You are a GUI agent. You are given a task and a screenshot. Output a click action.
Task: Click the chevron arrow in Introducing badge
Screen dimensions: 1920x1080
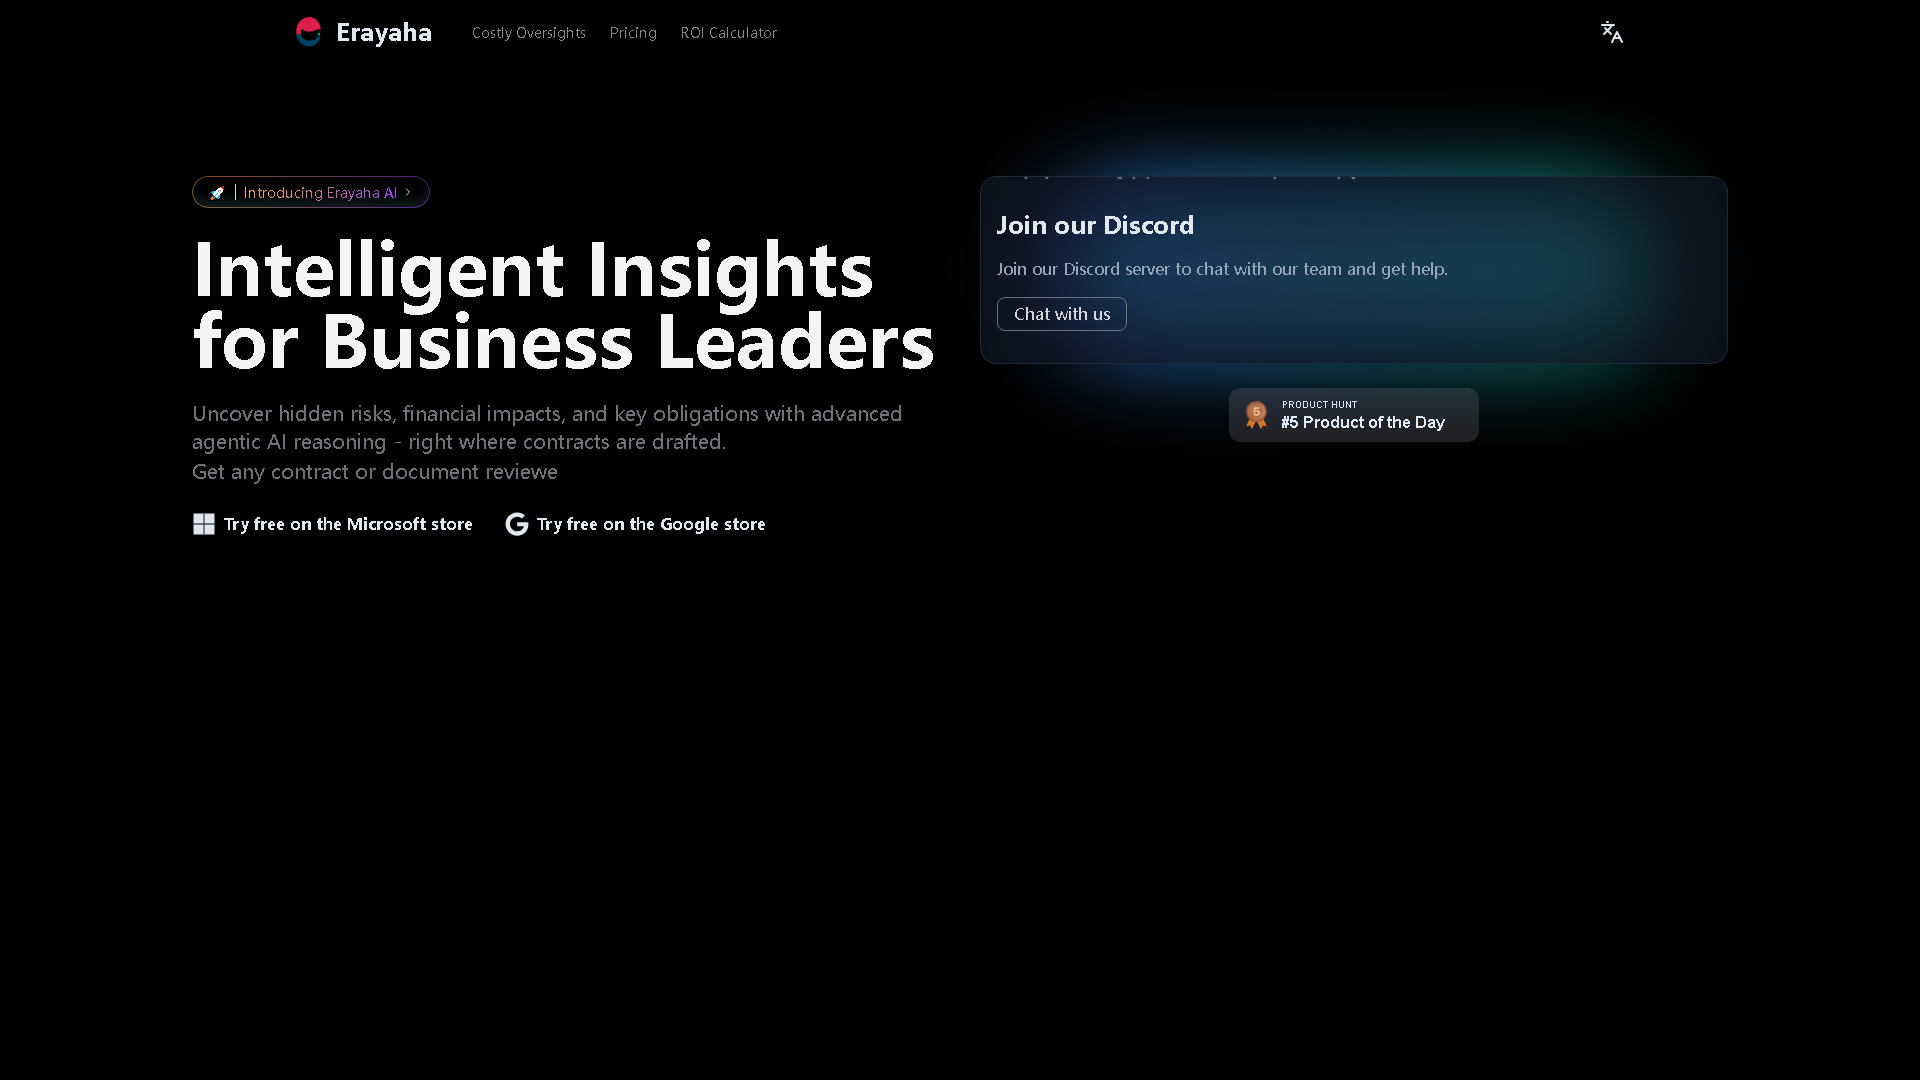[408, 192]
